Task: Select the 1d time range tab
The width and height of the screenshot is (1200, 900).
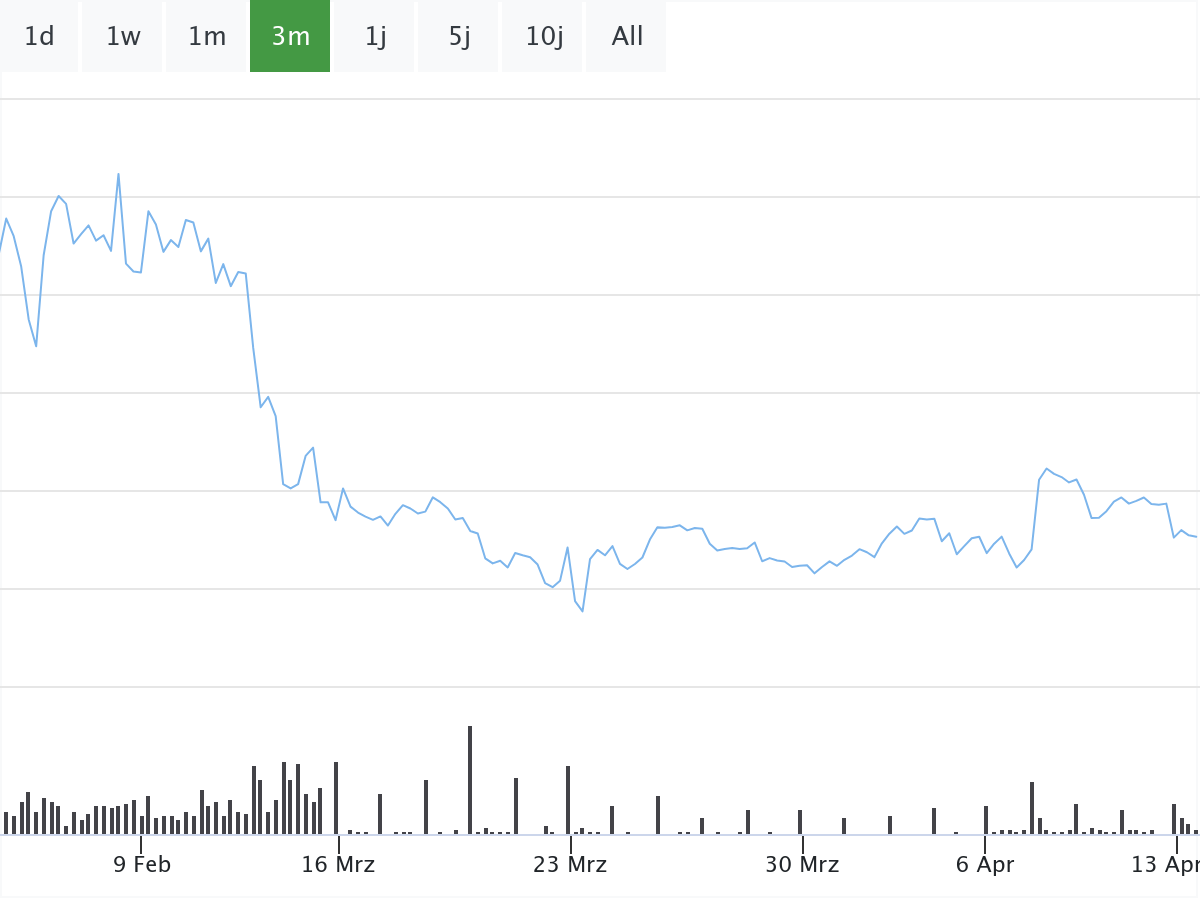Action: pos(39,37)
